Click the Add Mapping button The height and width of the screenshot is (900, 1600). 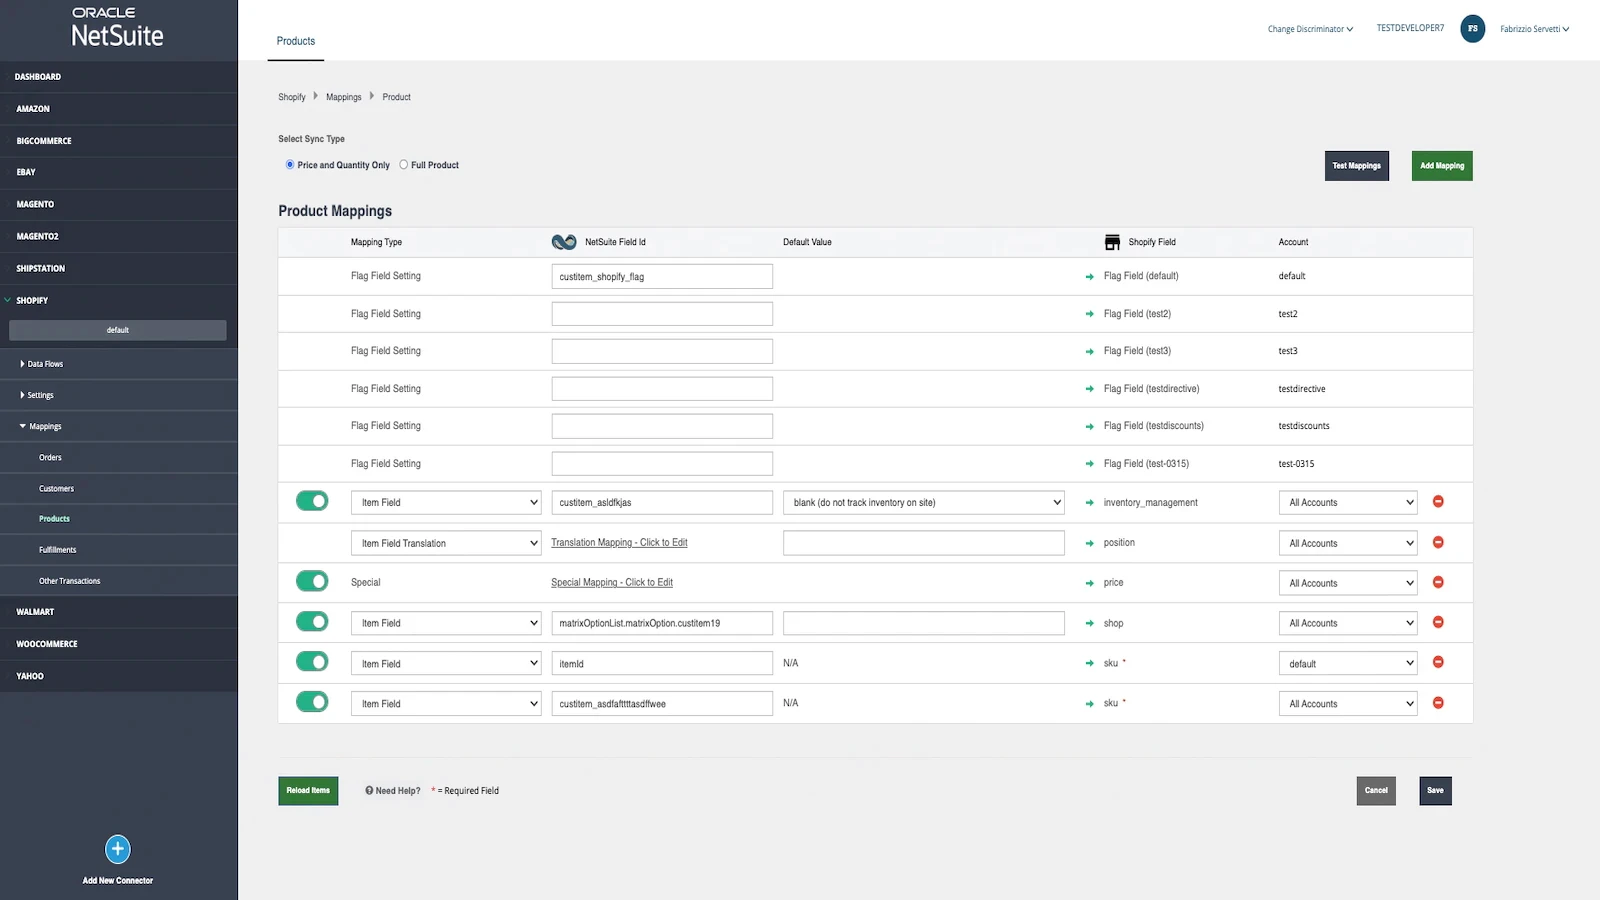pos(1442,166)
